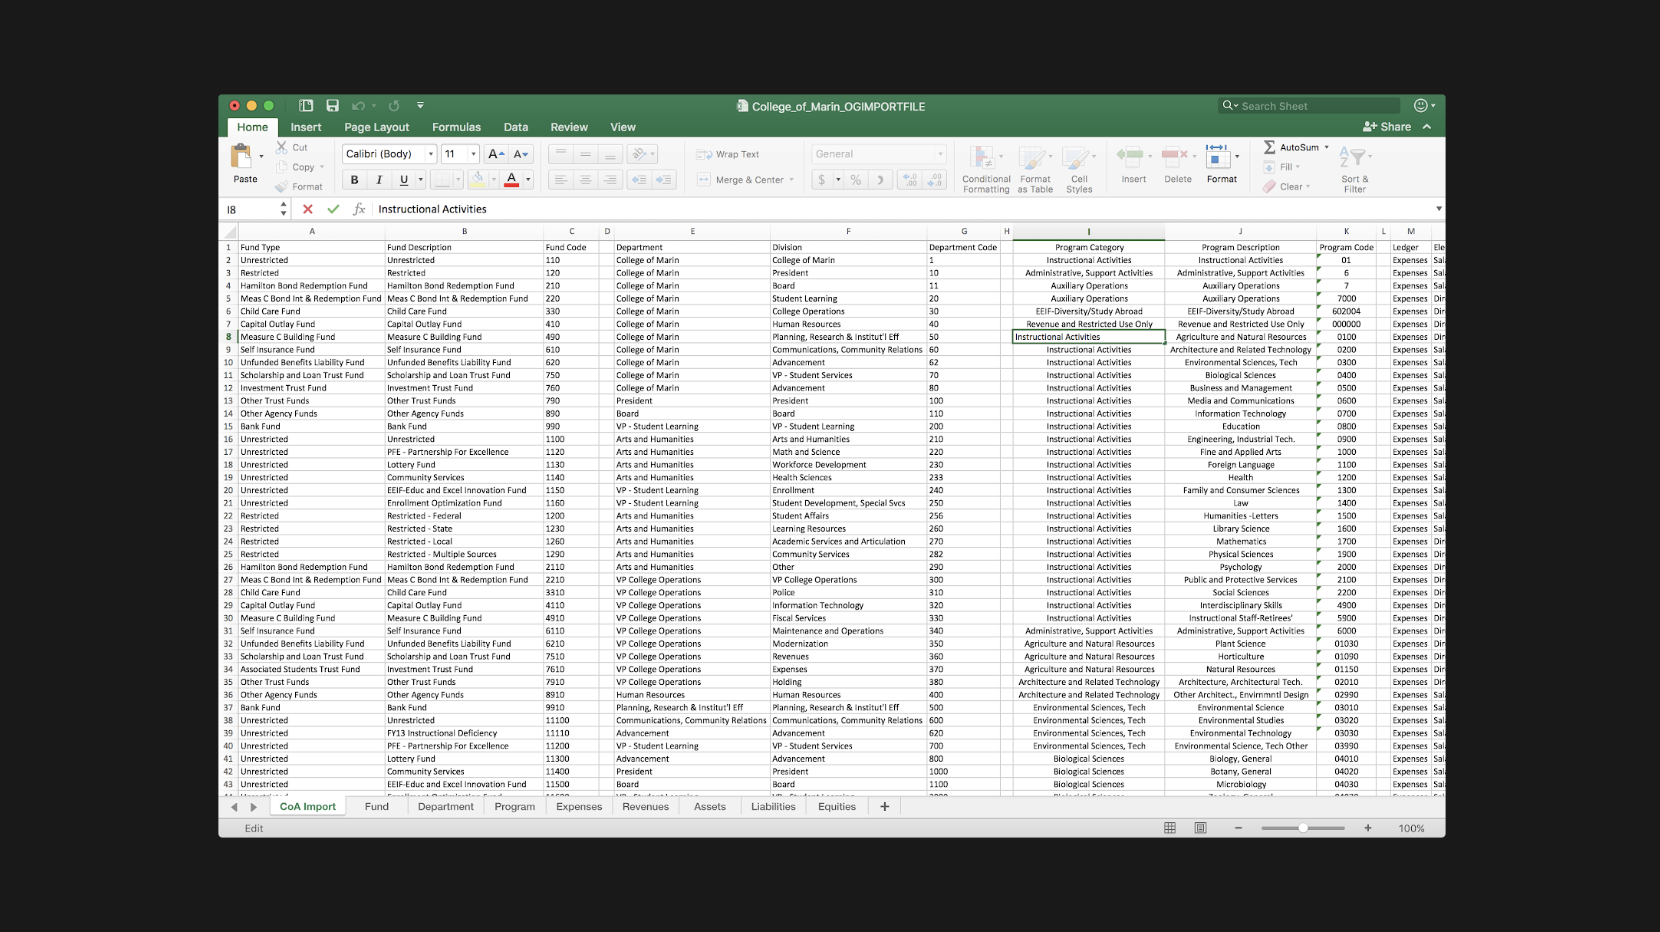The height and width of the screenshot is (932, 1660).
Task: Add a new sheet with plus button
Action: pos(884,806)
